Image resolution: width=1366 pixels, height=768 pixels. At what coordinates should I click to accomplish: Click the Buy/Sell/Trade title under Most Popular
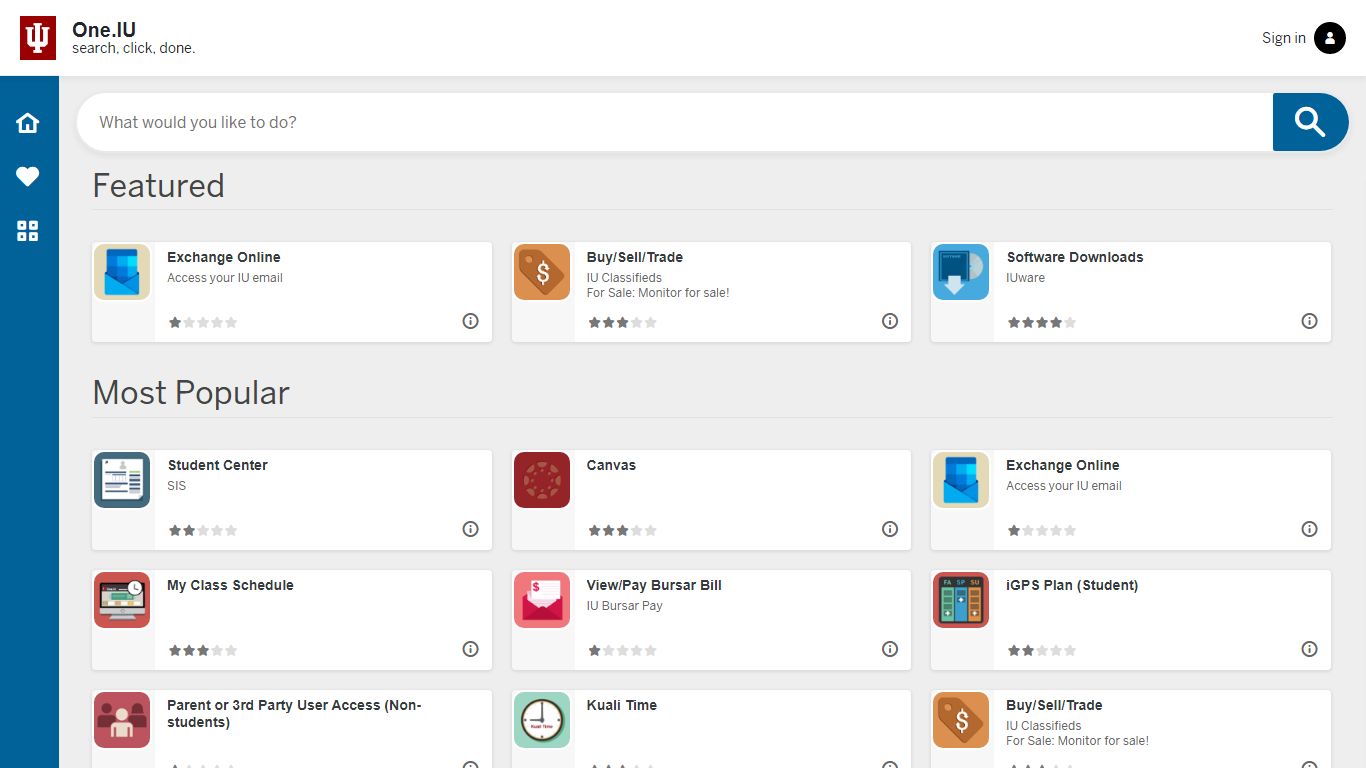(x=1055, y=705)
